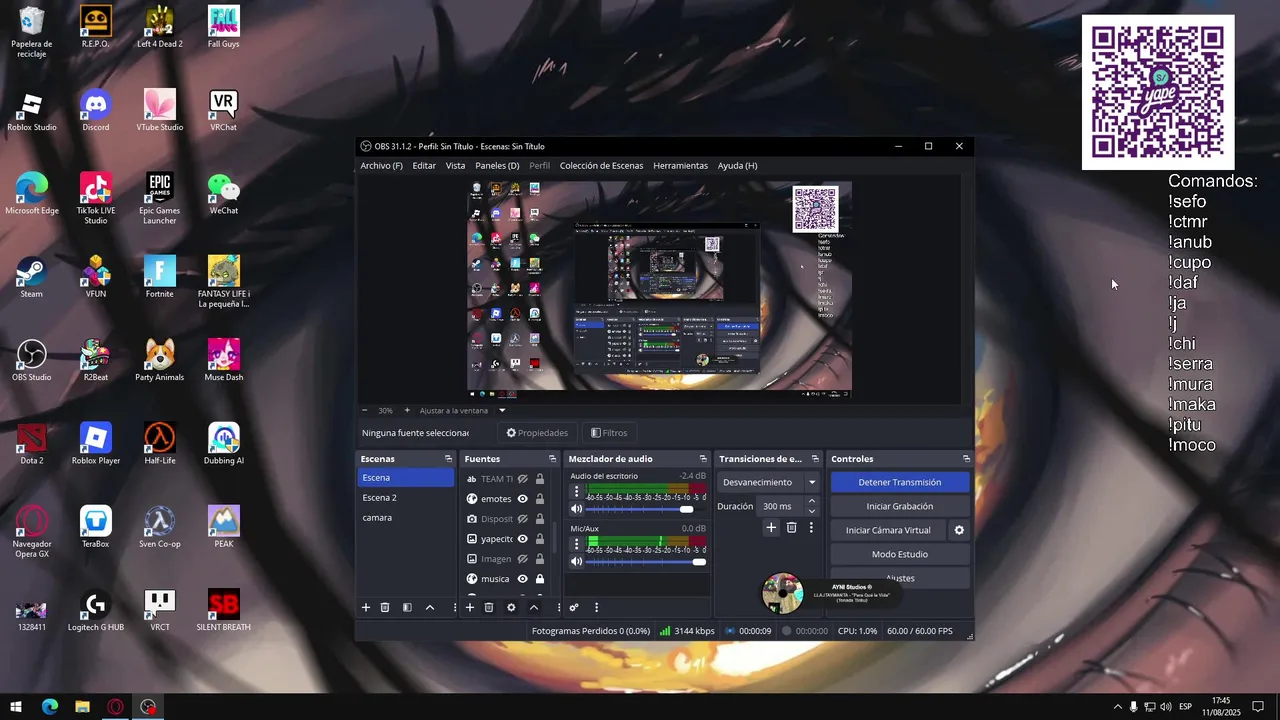Select Escena 2 in scenes list

(406, 498)
